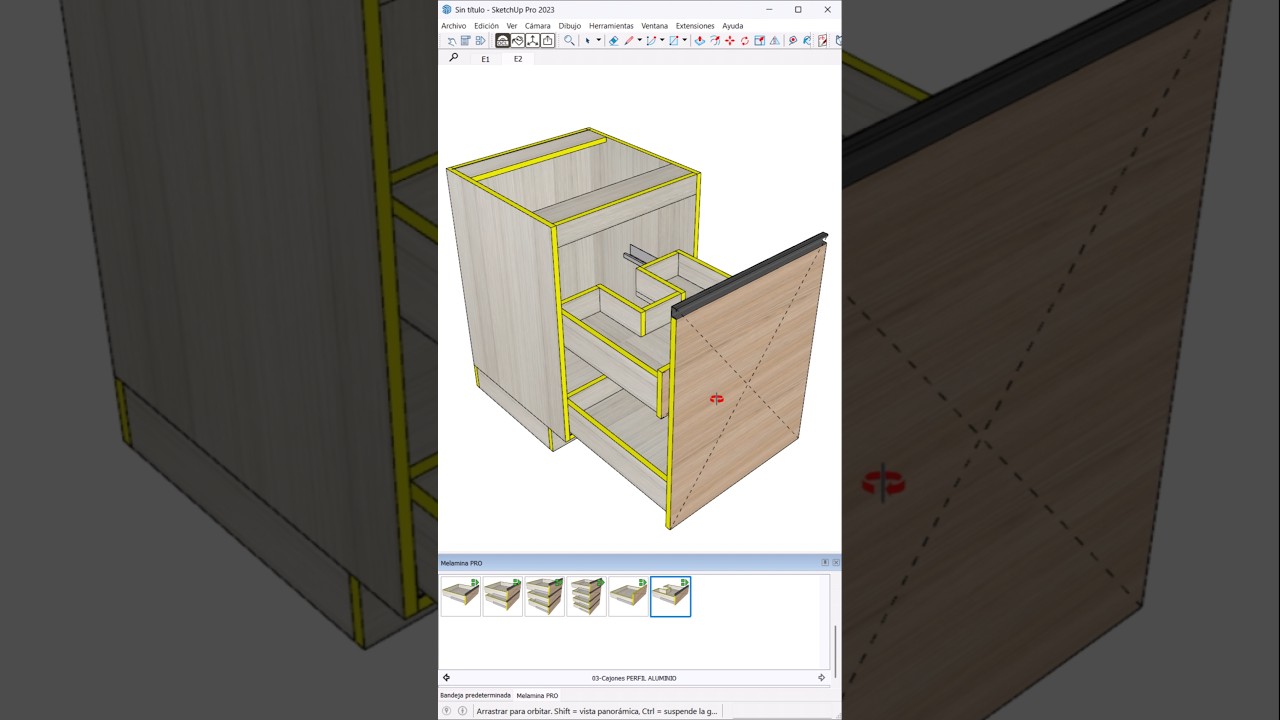The image size is (1280, 720).
Task: Select the highlighted drawer-with-dividers thumbnail
Action: pyautogui.click(x=671, y=596)
